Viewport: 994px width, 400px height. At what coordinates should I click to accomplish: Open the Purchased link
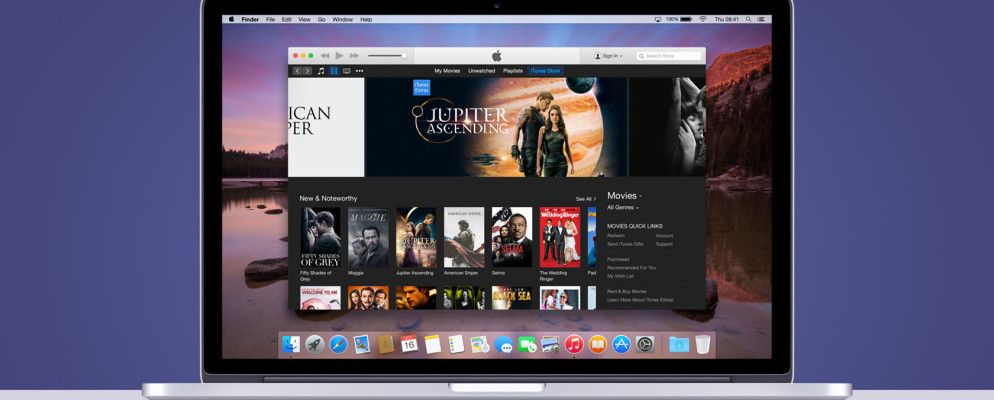[x=618, y=259]
